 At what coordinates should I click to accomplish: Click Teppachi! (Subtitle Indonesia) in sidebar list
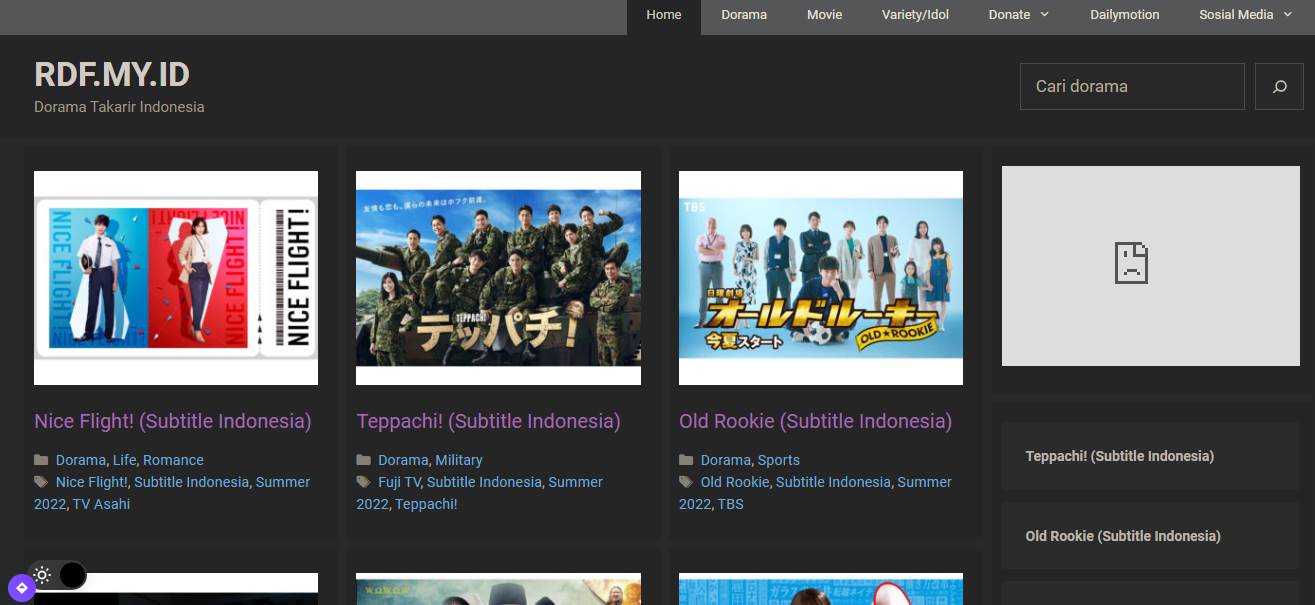tap(1119, 456)
